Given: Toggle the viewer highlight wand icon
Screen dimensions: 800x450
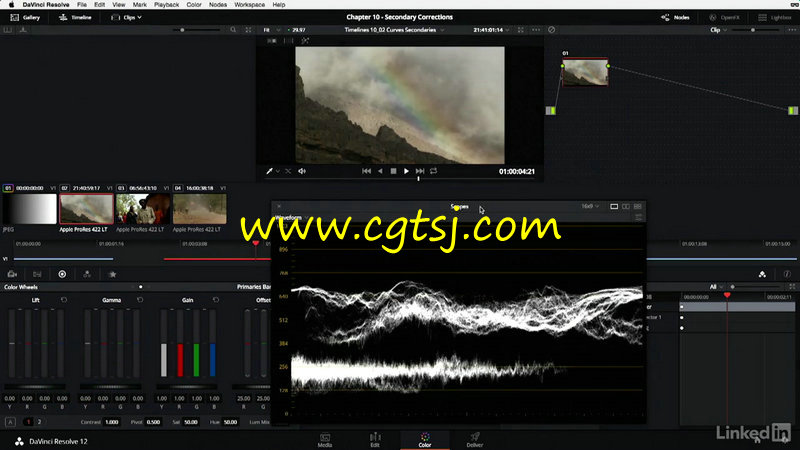Looking at the screenshot, I should [x=305, y=41].
